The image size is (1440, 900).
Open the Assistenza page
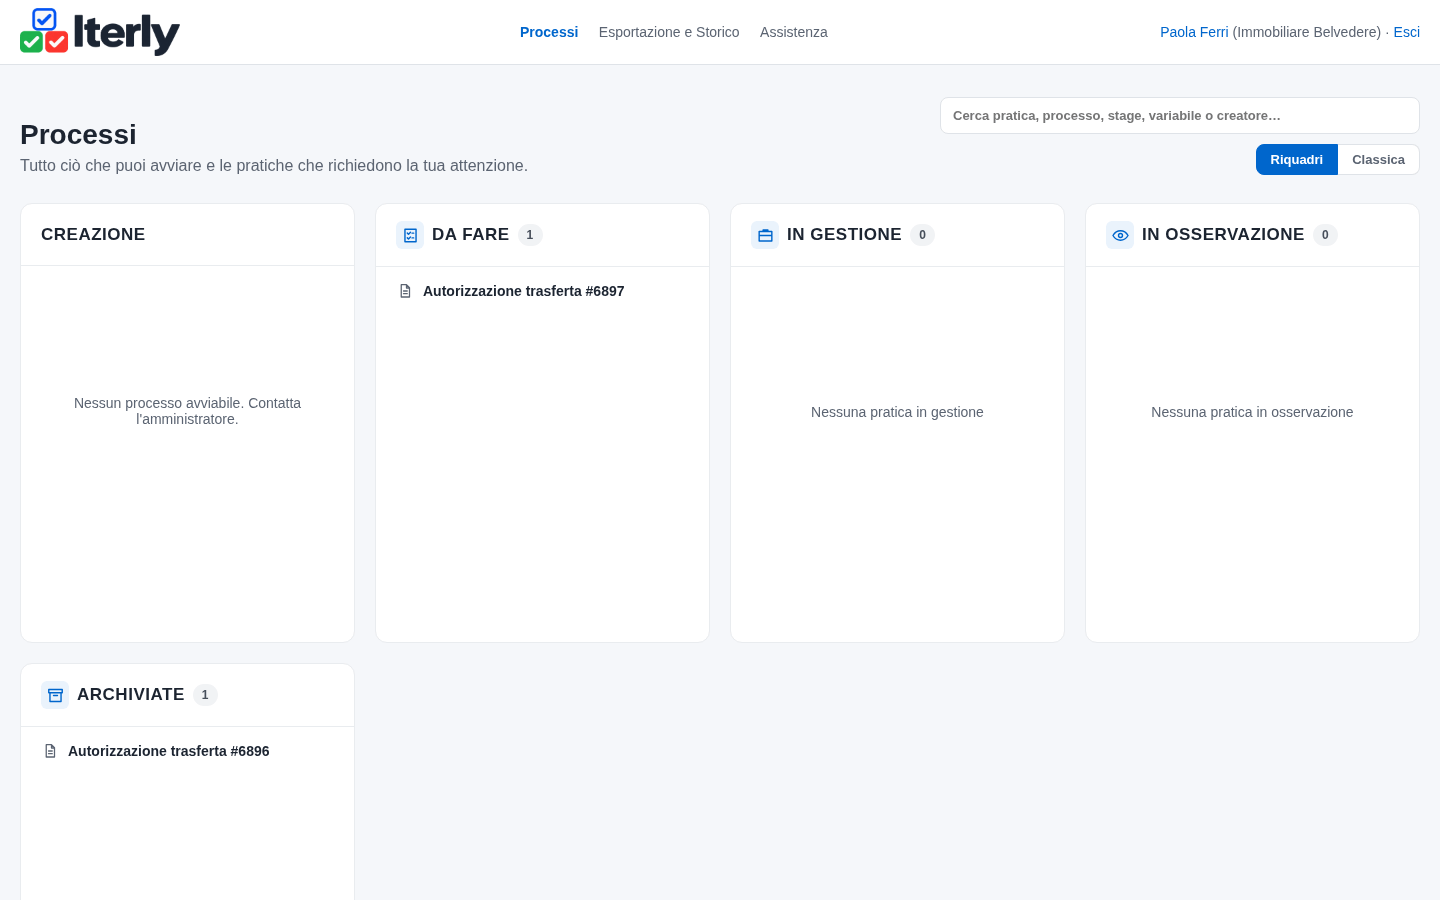[794, 32]
